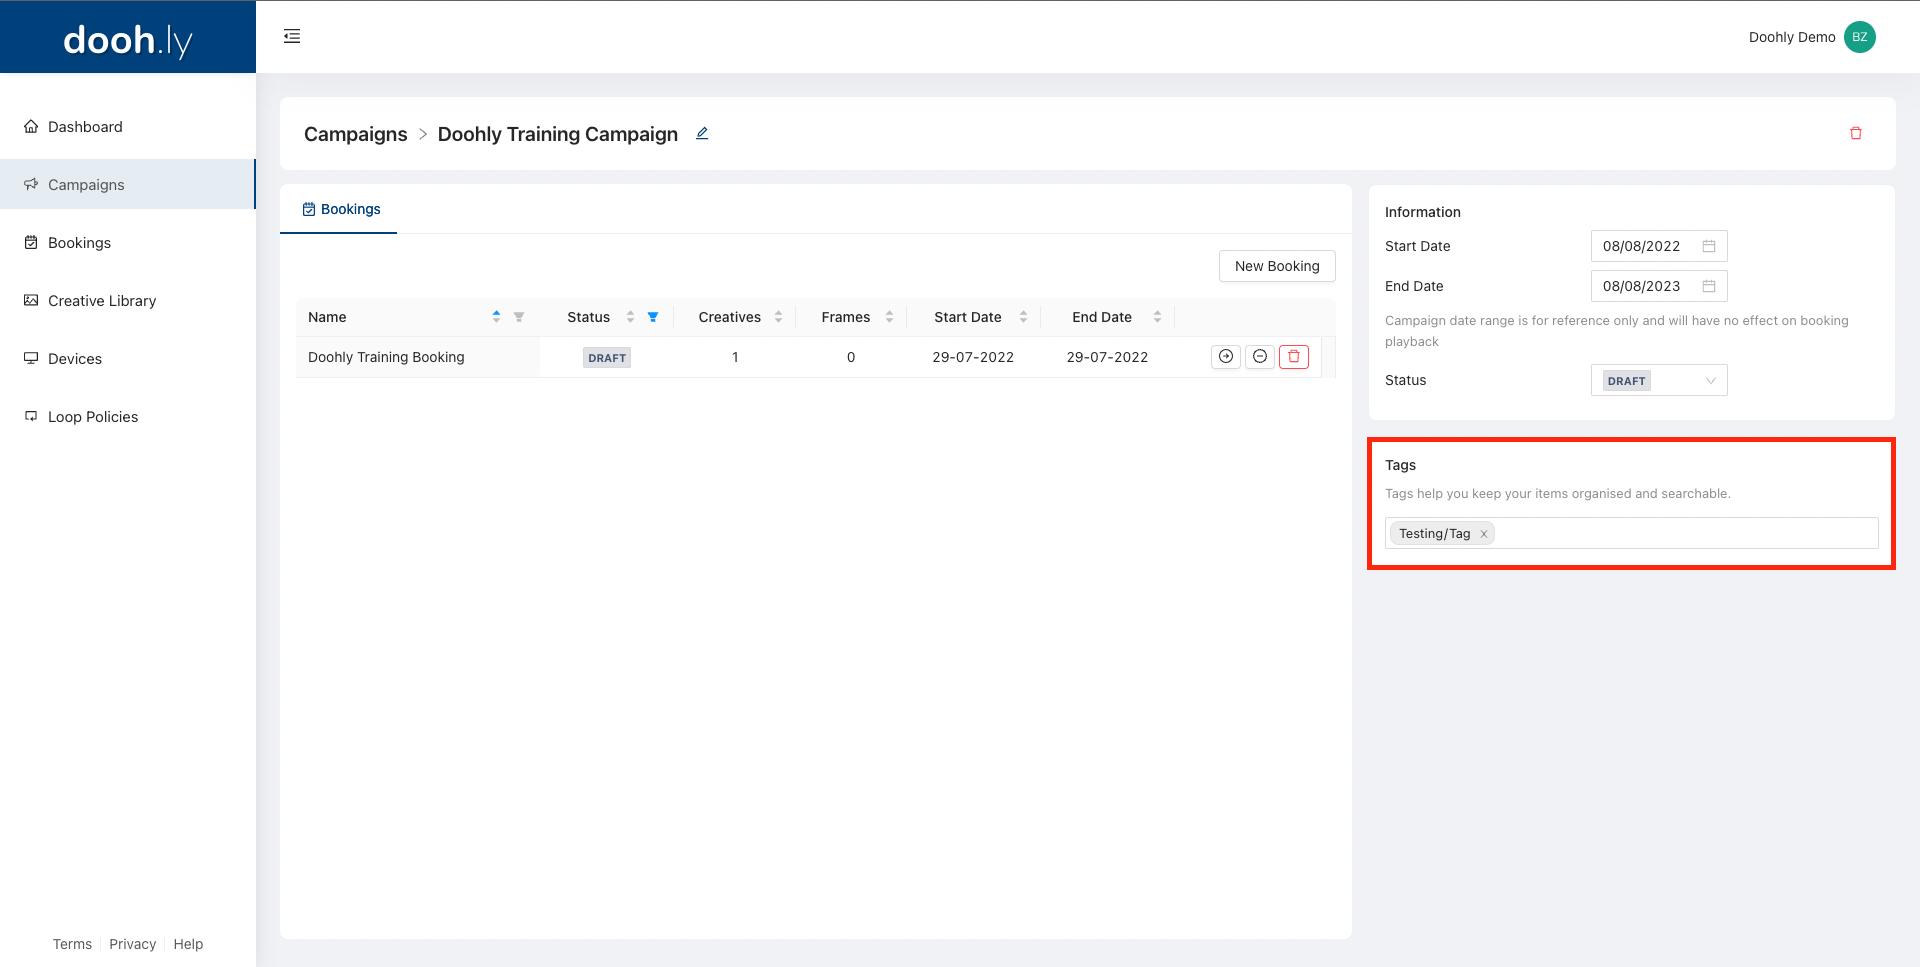The height and width of the screenshot is (967, 1920).
Task: Open calendar picker for campaign End Date
Action: (x=1709, y=286)
